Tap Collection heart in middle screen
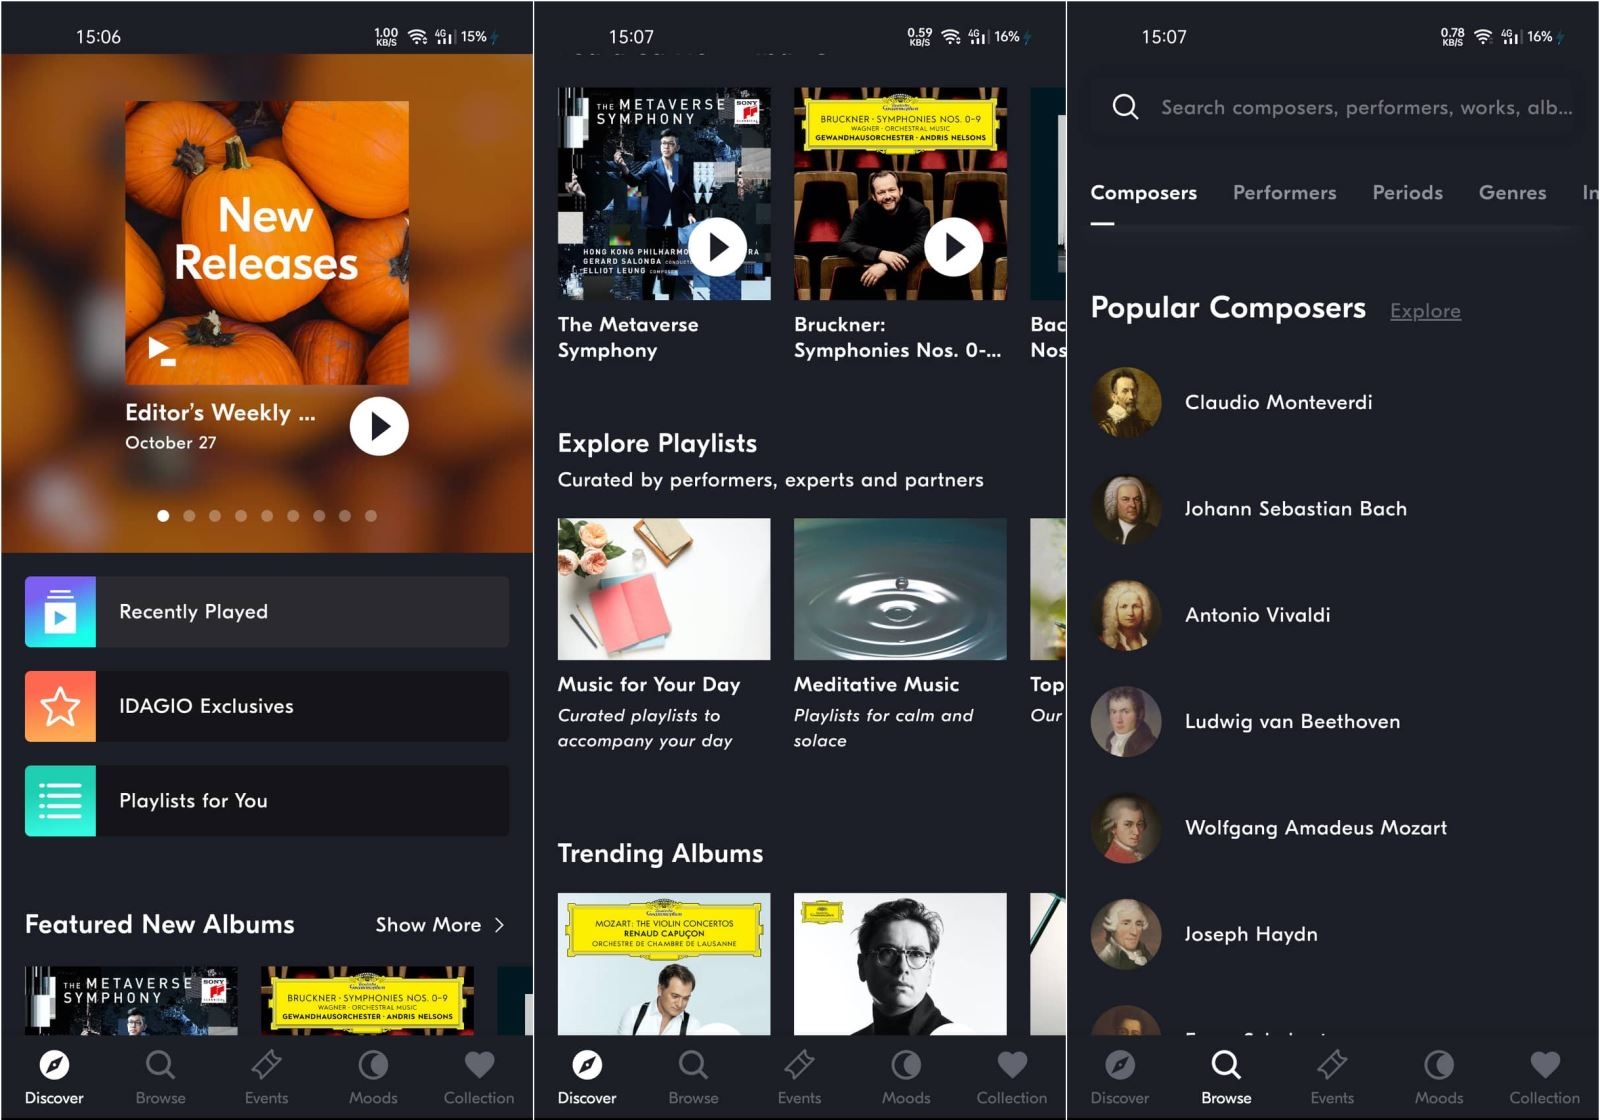This screenshot has height=1120, width=1600. (x=1012, y=1065)
